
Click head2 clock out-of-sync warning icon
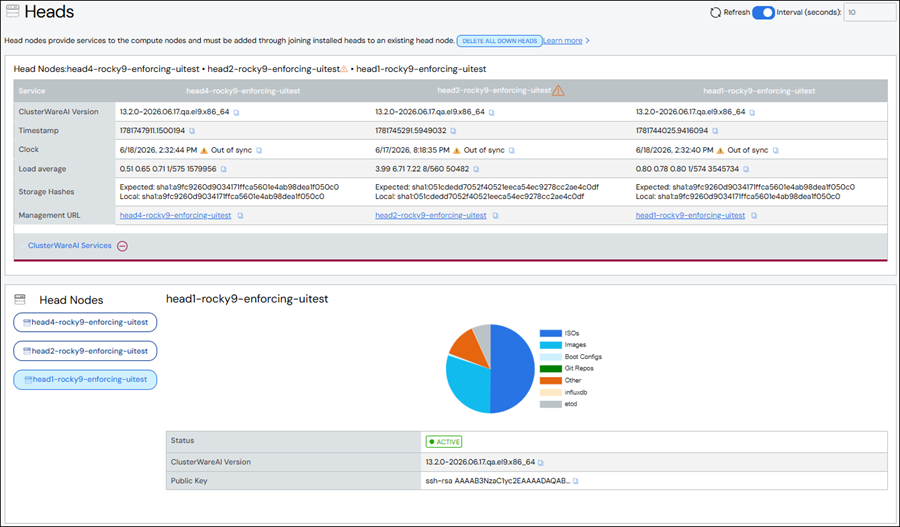[x=456, y=150]
